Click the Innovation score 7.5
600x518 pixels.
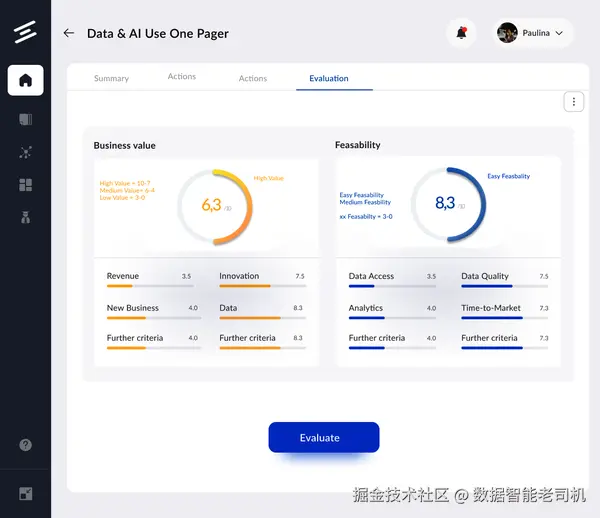(300, 276)
